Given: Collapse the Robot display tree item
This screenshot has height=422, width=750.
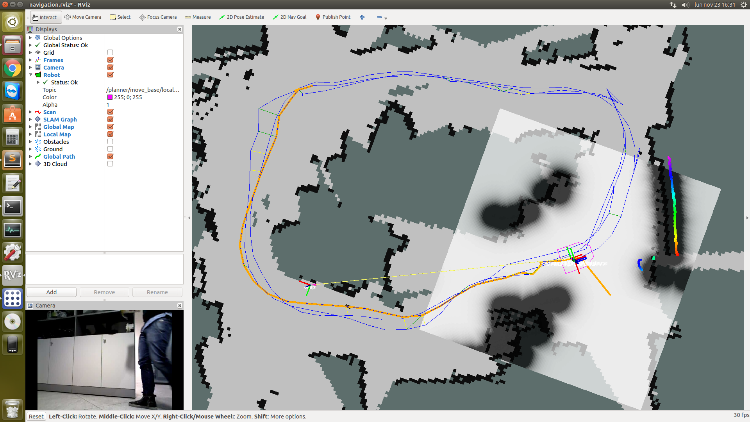Looking at the screenshot, I should click(31, 74).
